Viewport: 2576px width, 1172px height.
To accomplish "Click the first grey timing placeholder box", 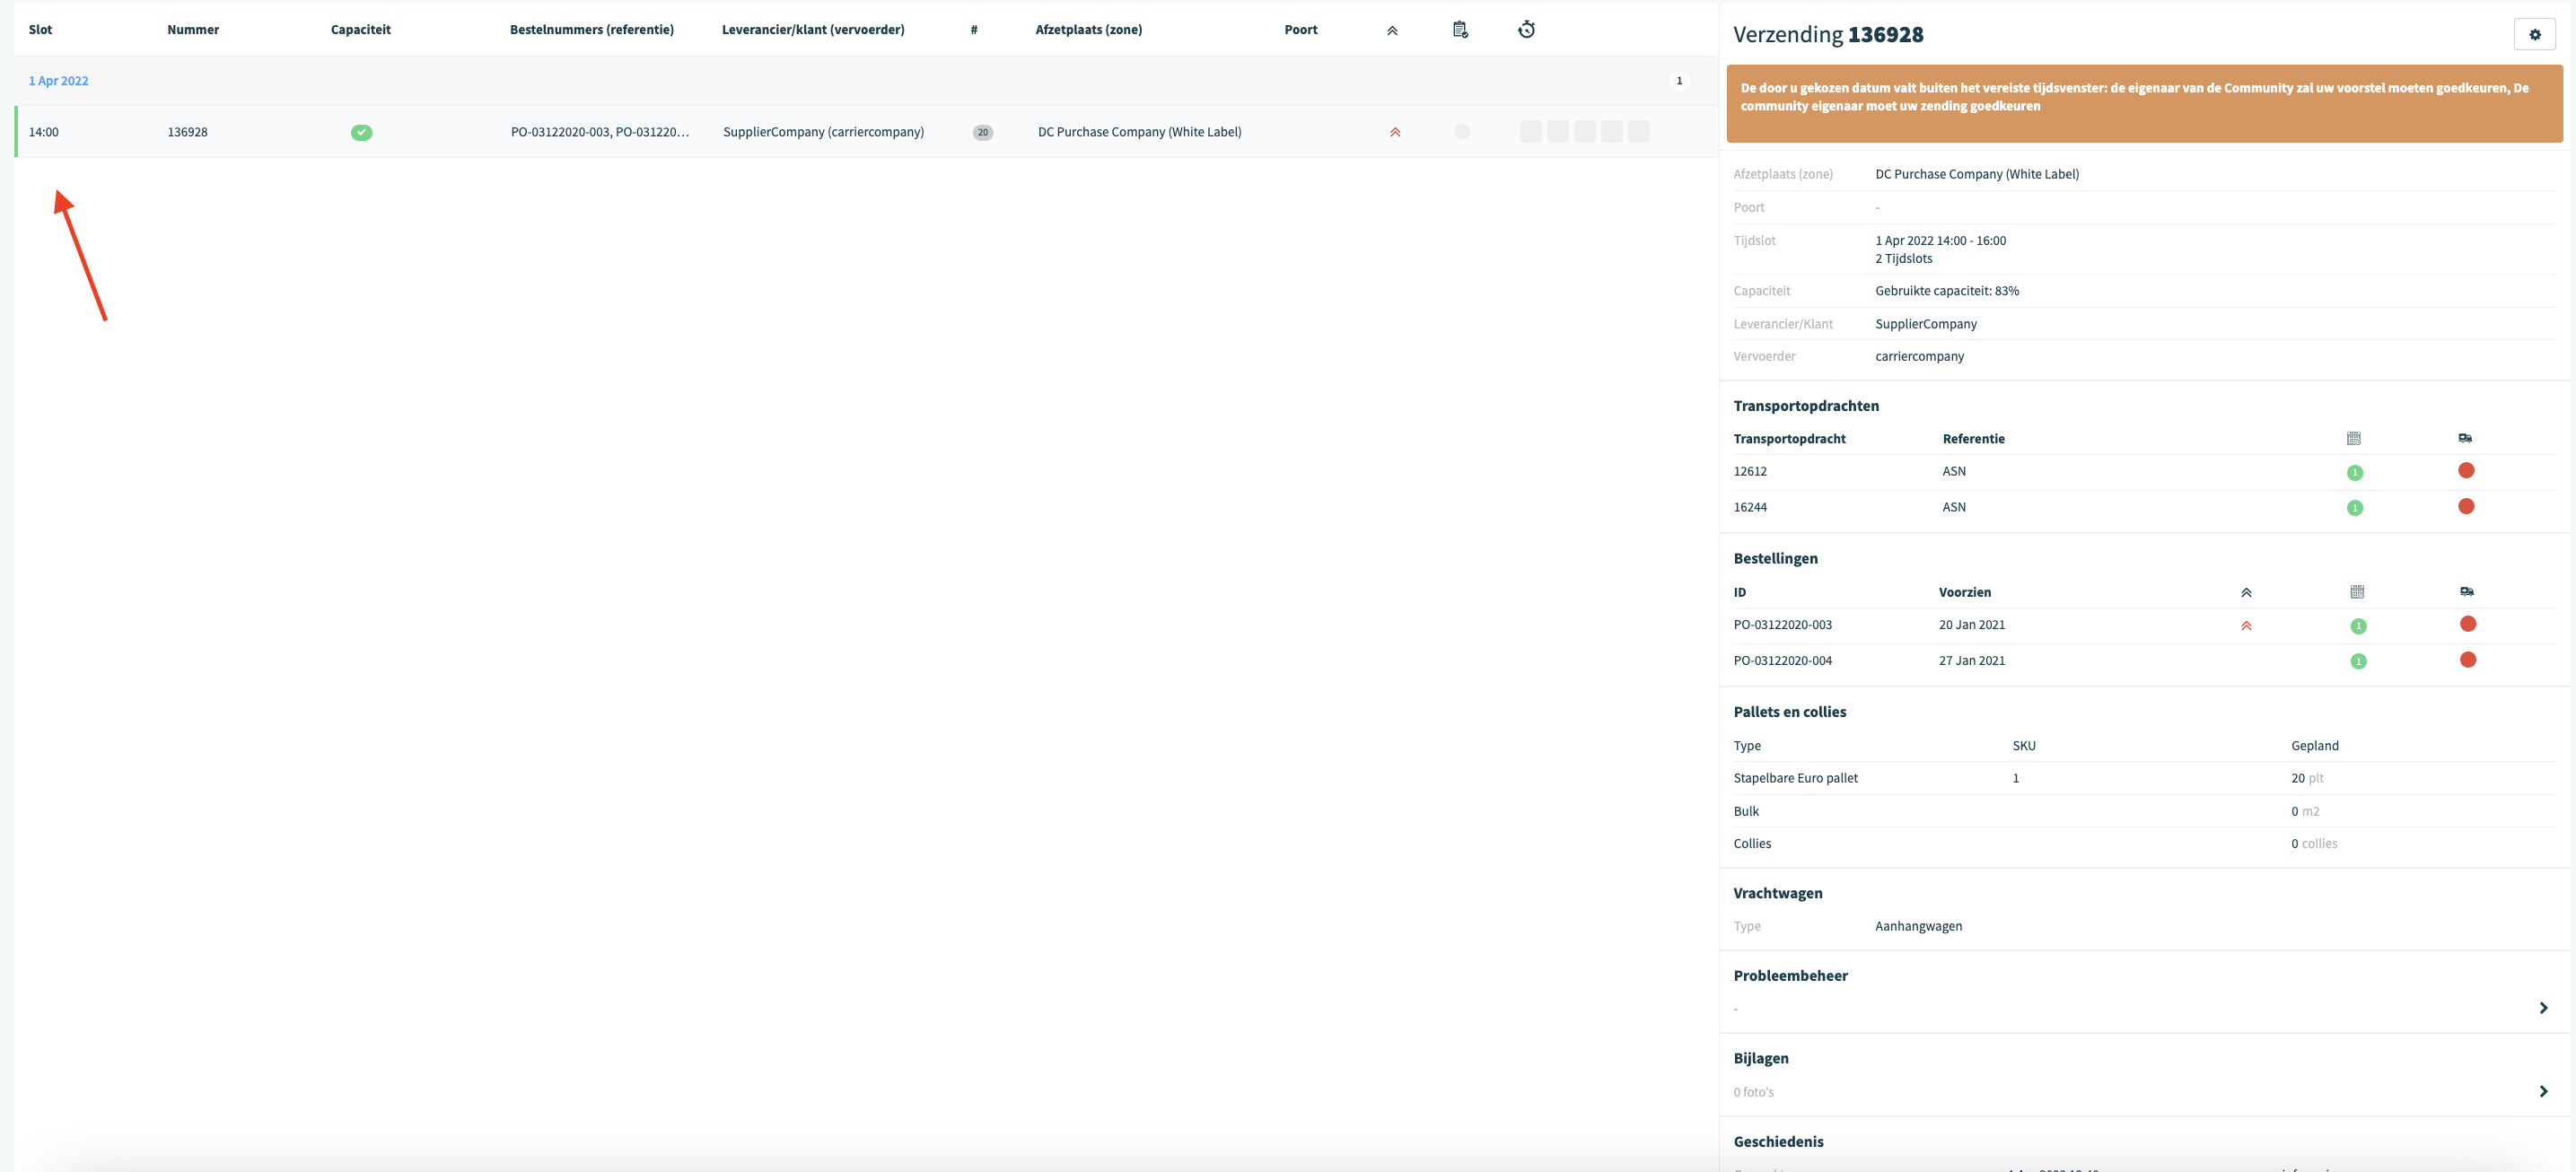I will pyautogui.click(x=1530, y=132).
